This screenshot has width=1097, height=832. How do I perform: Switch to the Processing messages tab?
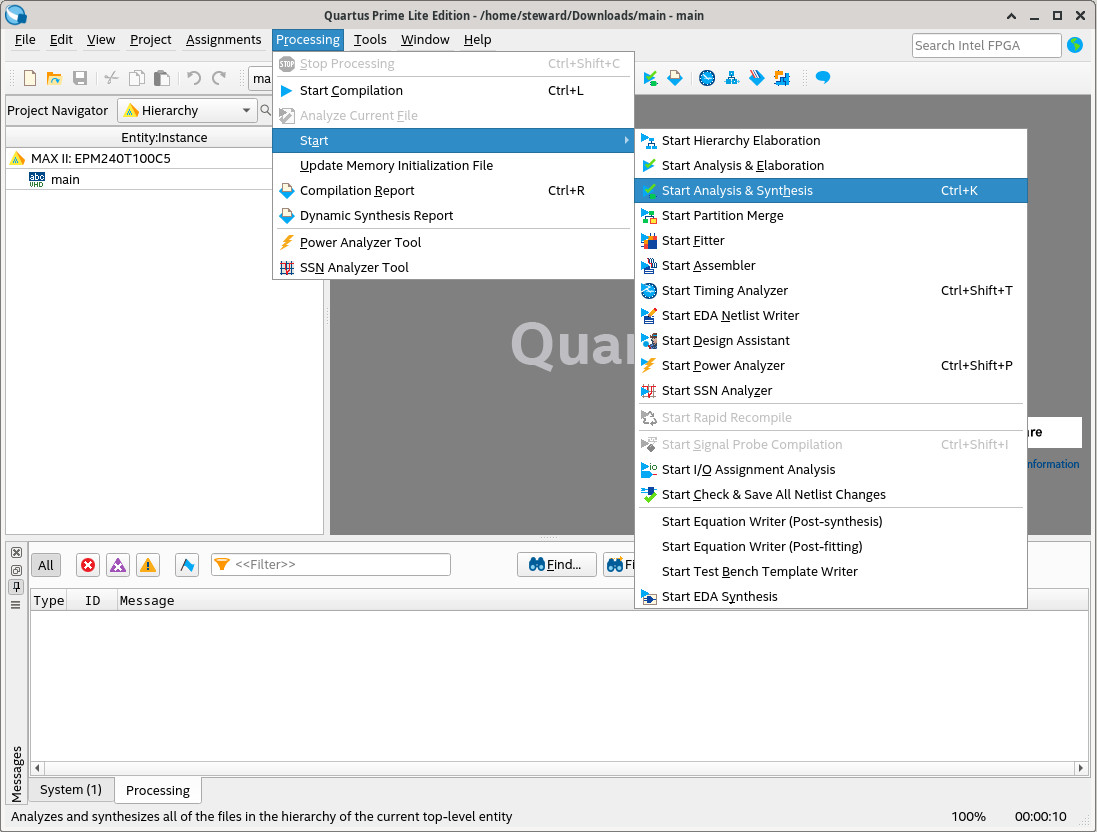[157, 790]
